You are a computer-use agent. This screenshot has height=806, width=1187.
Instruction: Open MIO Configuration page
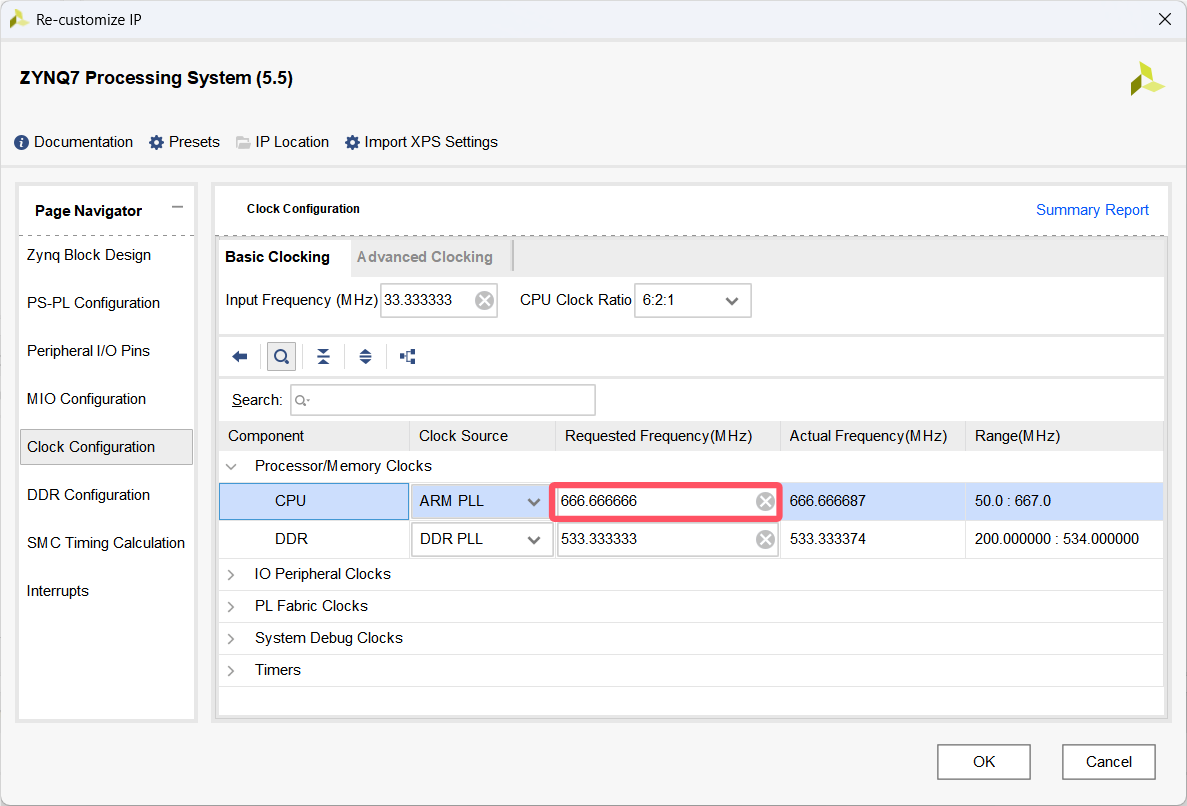click(86, 399)
